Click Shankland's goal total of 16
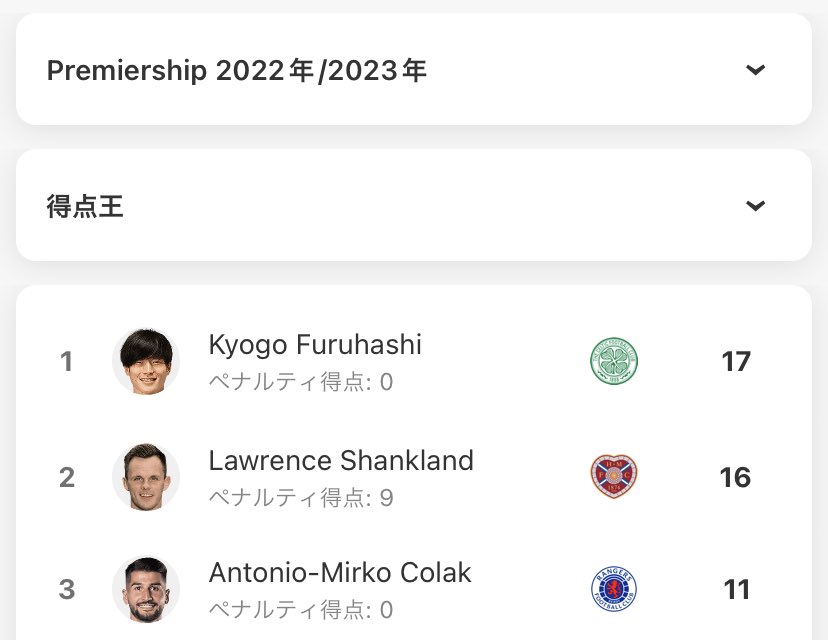 point(735,477)
